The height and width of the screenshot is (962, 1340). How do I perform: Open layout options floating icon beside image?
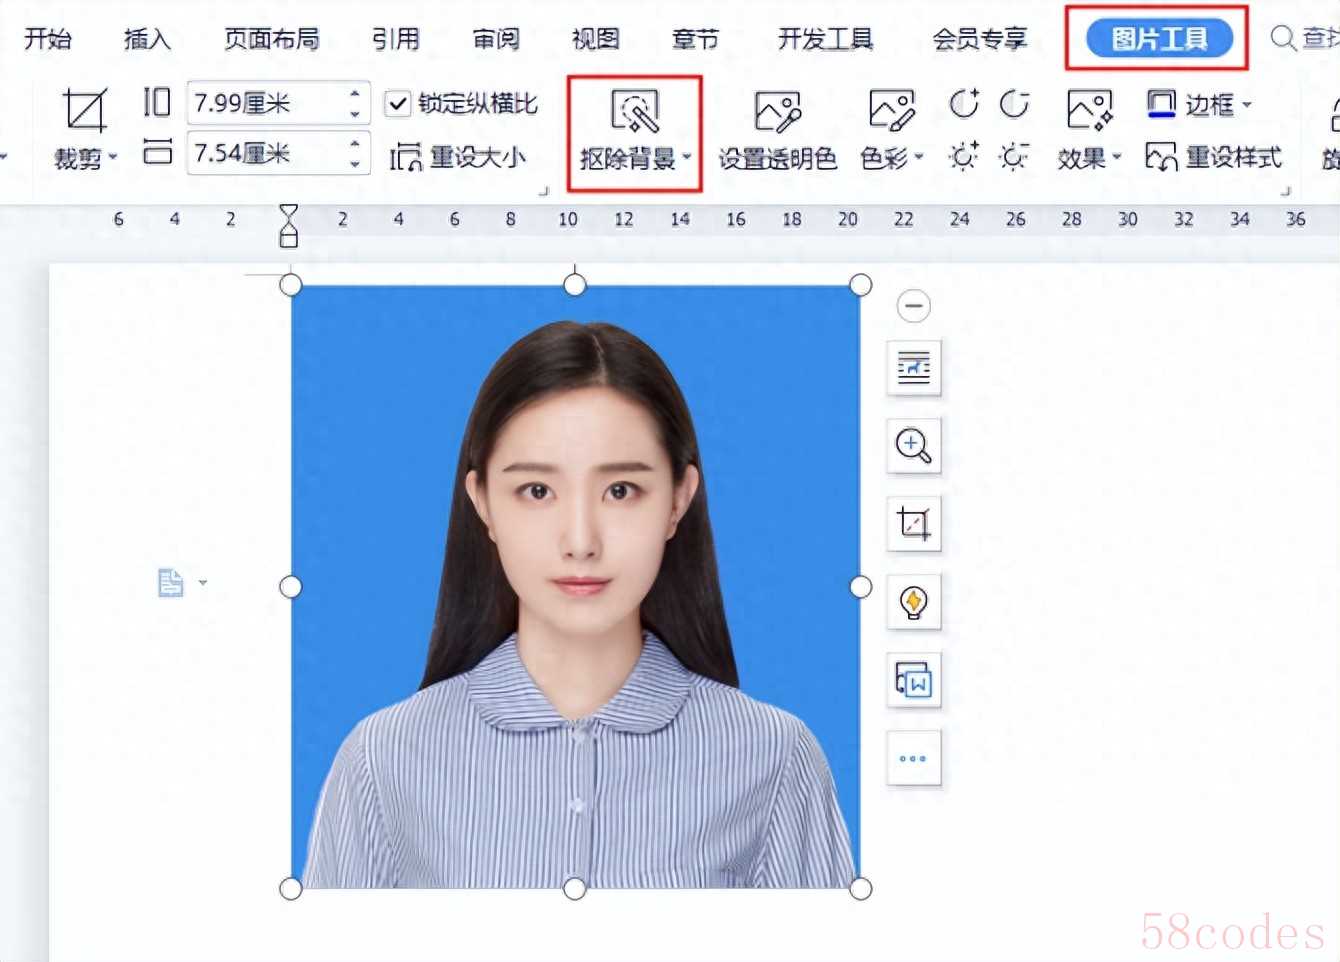point(913,368)
